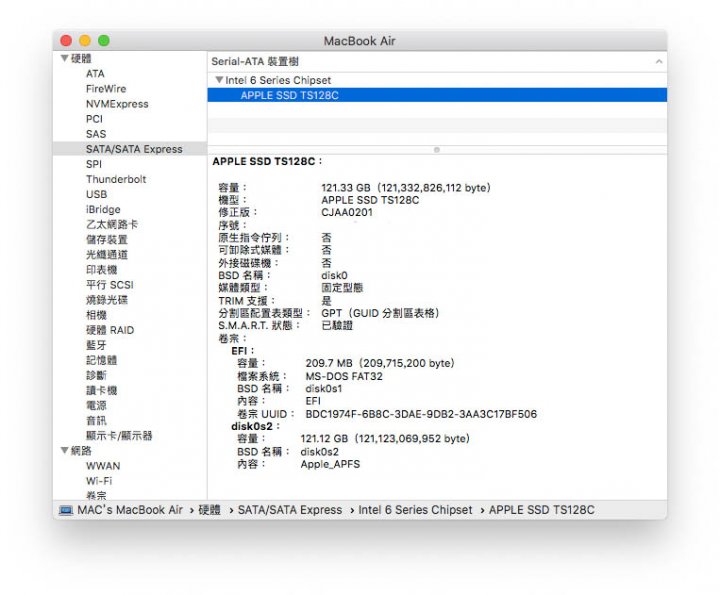Select Wi-Fi under network
This screenshot has width=720, height=595.
[99, 481]
